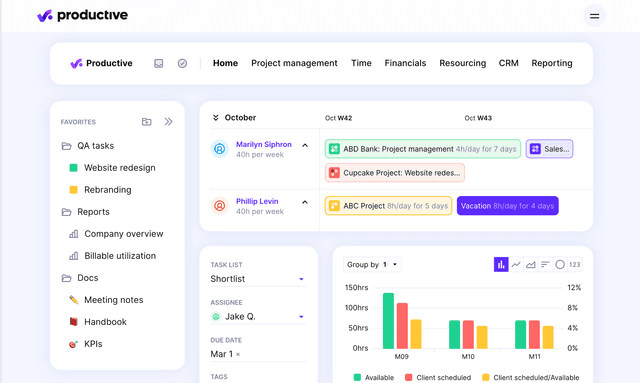Open the ABC Project booking
Viewport: 640px width, 383px height.
pyautogui.click(x=388, y=206)
